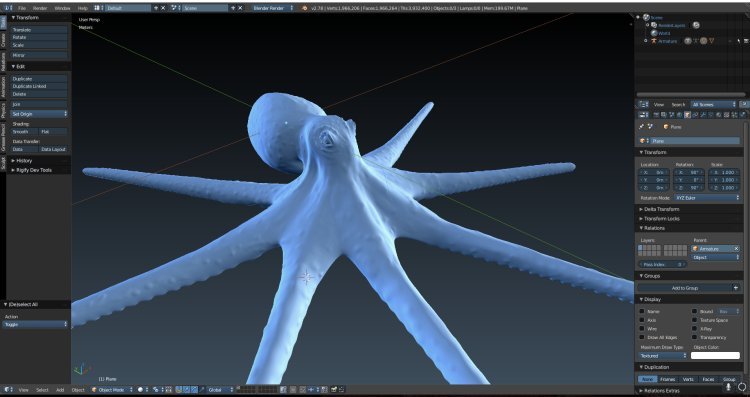The height and width of the screenshot is (397, 750).
Task: Enable the X-Ray checkbox
Action: pos(695,329)
